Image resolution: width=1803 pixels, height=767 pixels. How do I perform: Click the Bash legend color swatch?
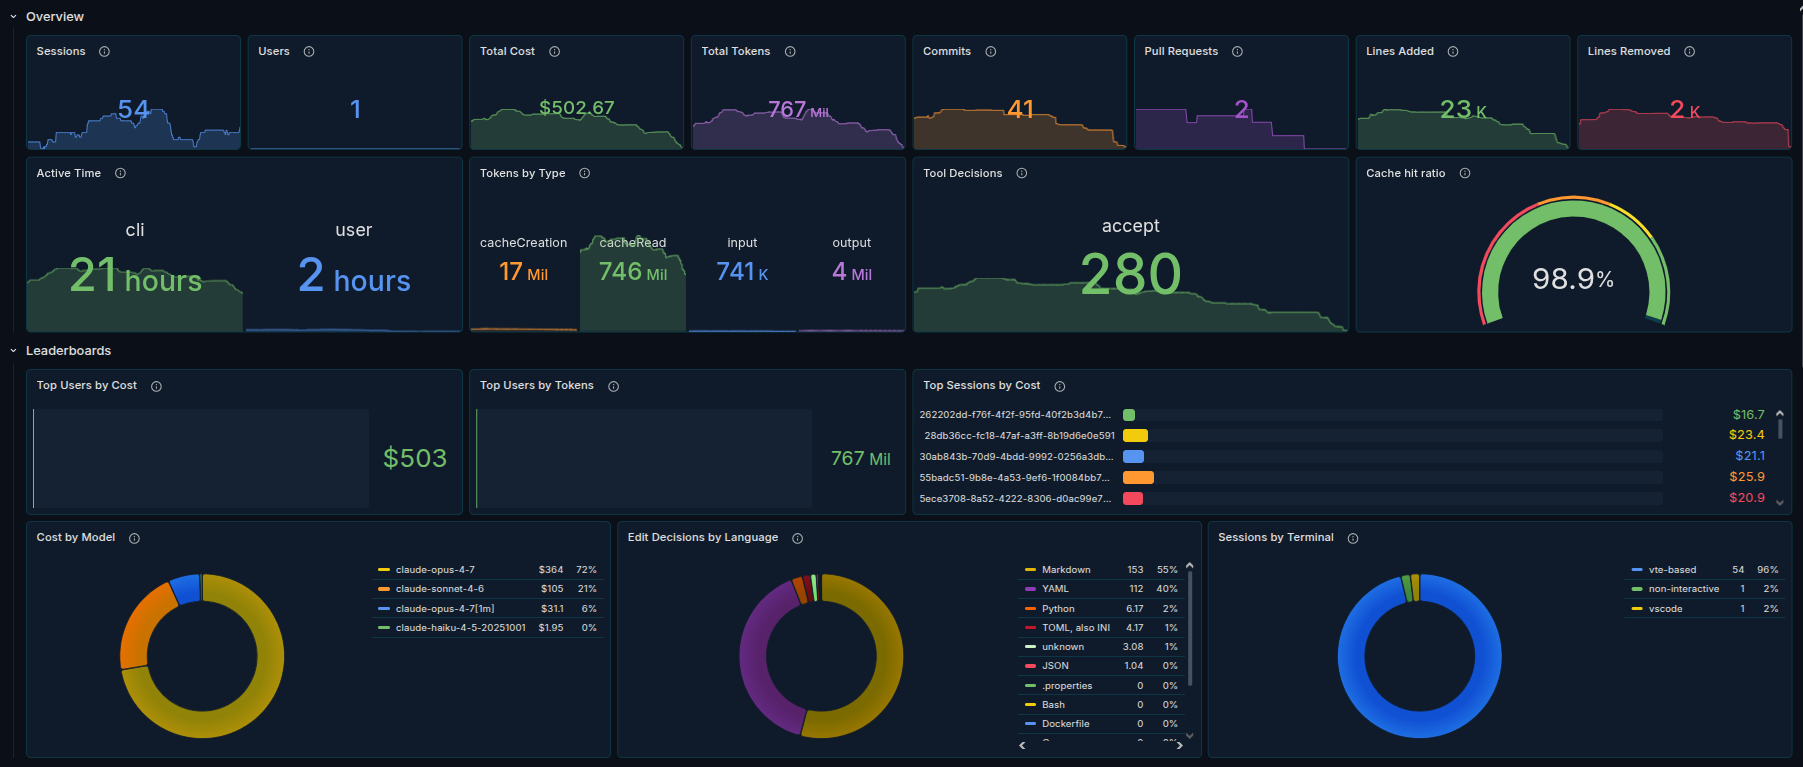click(x=1030, y=705)
